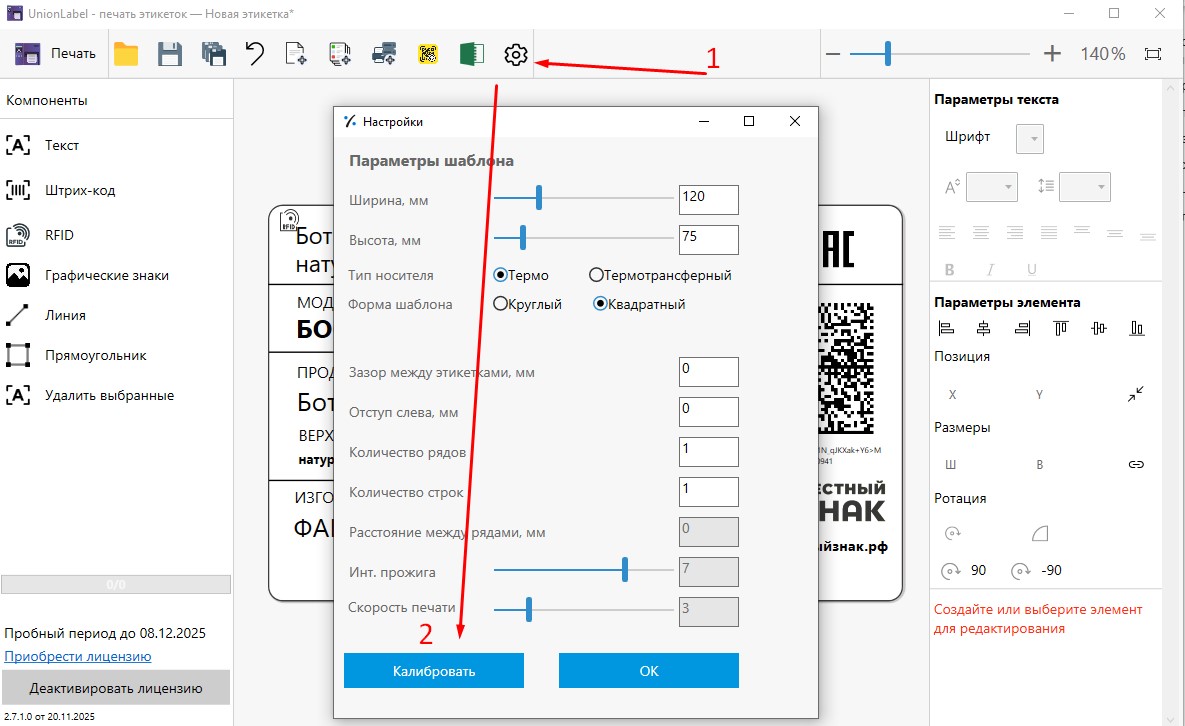Expand the font size dropdown

[x=991, y=187]
